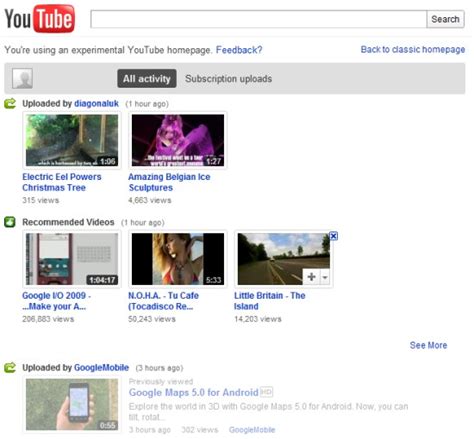Open Electric Eel Powers Christmas Tree title

62,182
